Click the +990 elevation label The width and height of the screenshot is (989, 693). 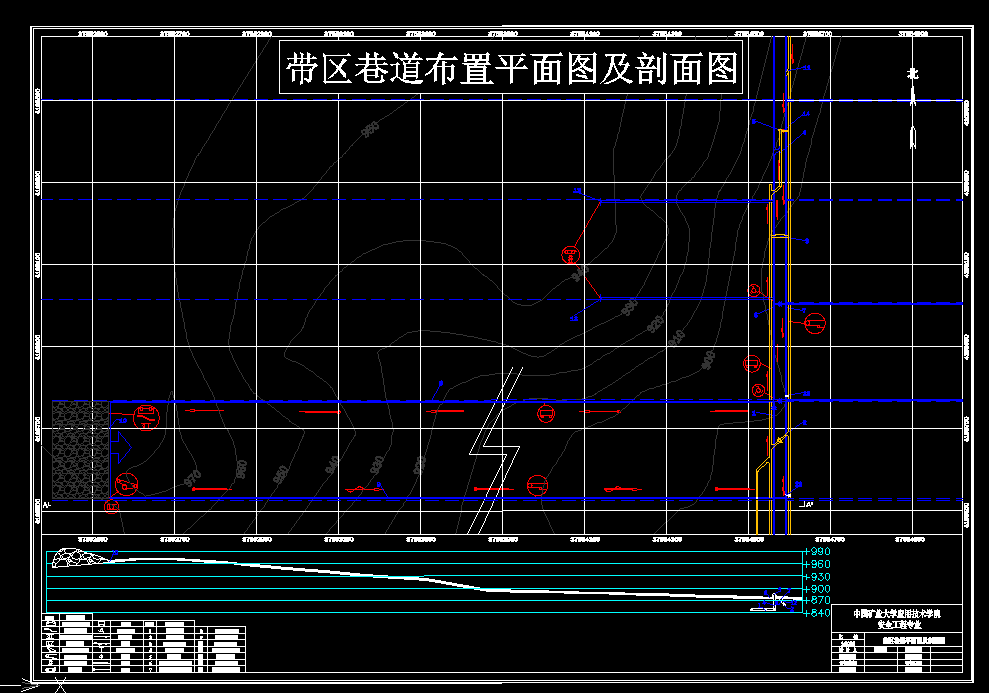pos(817,552)
